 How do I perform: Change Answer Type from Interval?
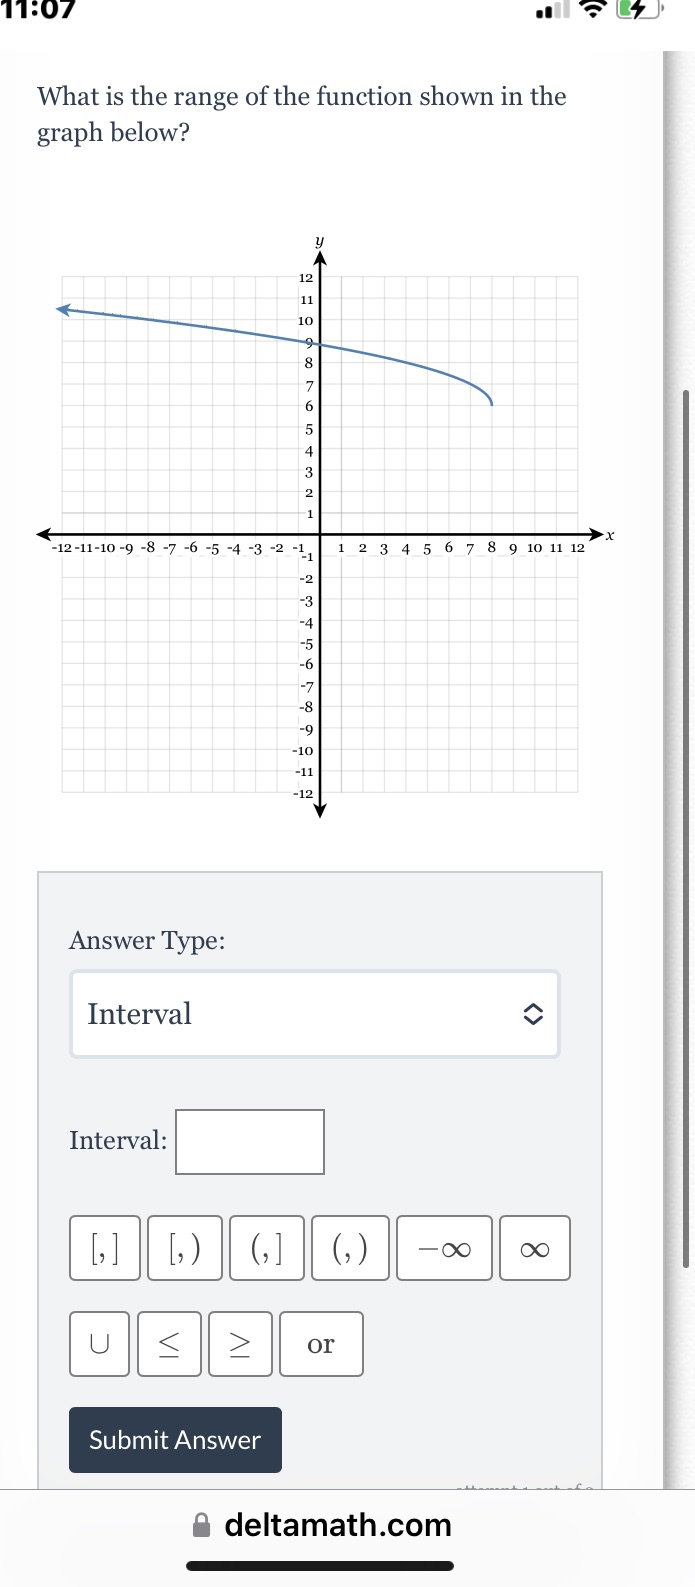tap(314, 1013)
